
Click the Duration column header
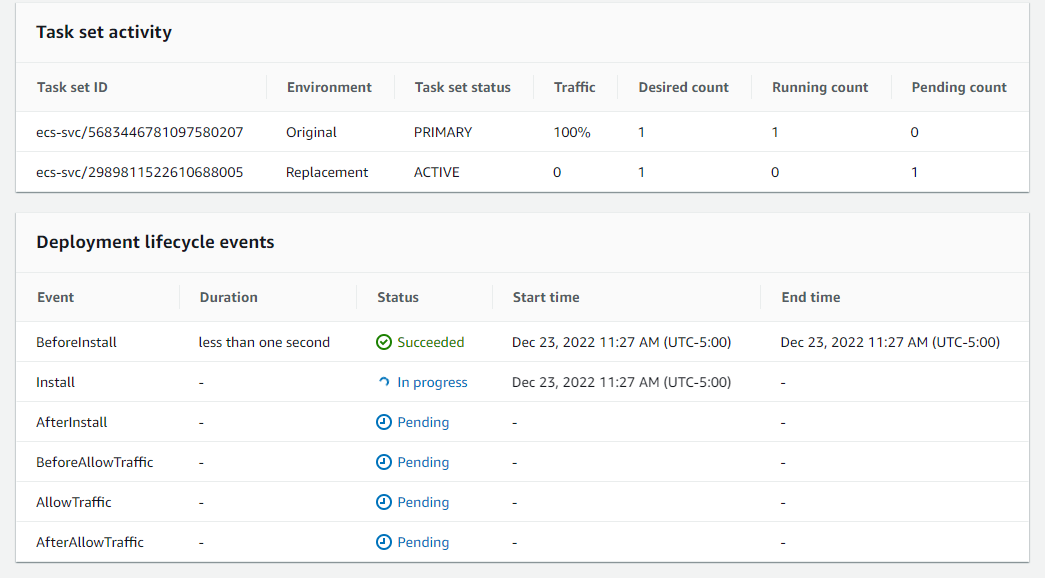pos(229,297)
